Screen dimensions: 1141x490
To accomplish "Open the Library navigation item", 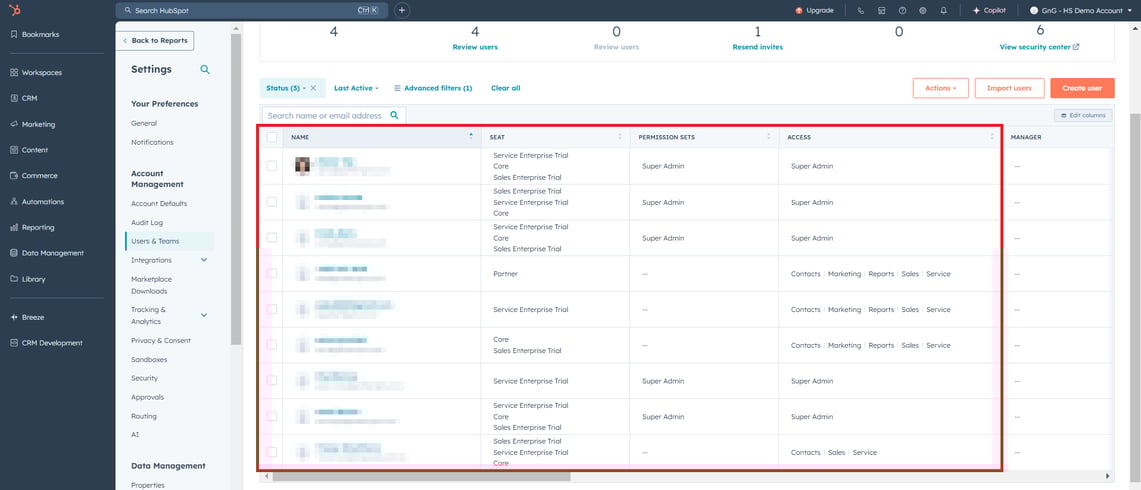I will (33, 279).
